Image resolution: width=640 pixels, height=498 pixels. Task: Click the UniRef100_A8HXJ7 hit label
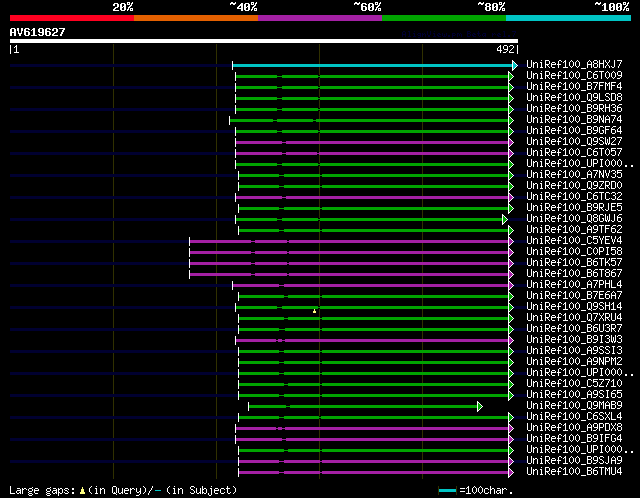[x=574, y=64]
